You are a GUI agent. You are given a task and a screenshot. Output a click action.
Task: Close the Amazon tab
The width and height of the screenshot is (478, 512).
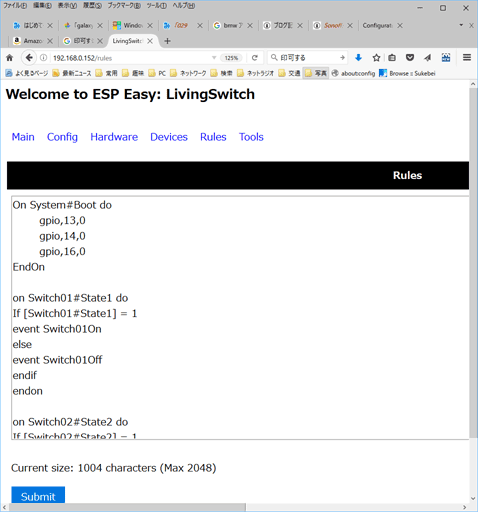coord(50,41)
